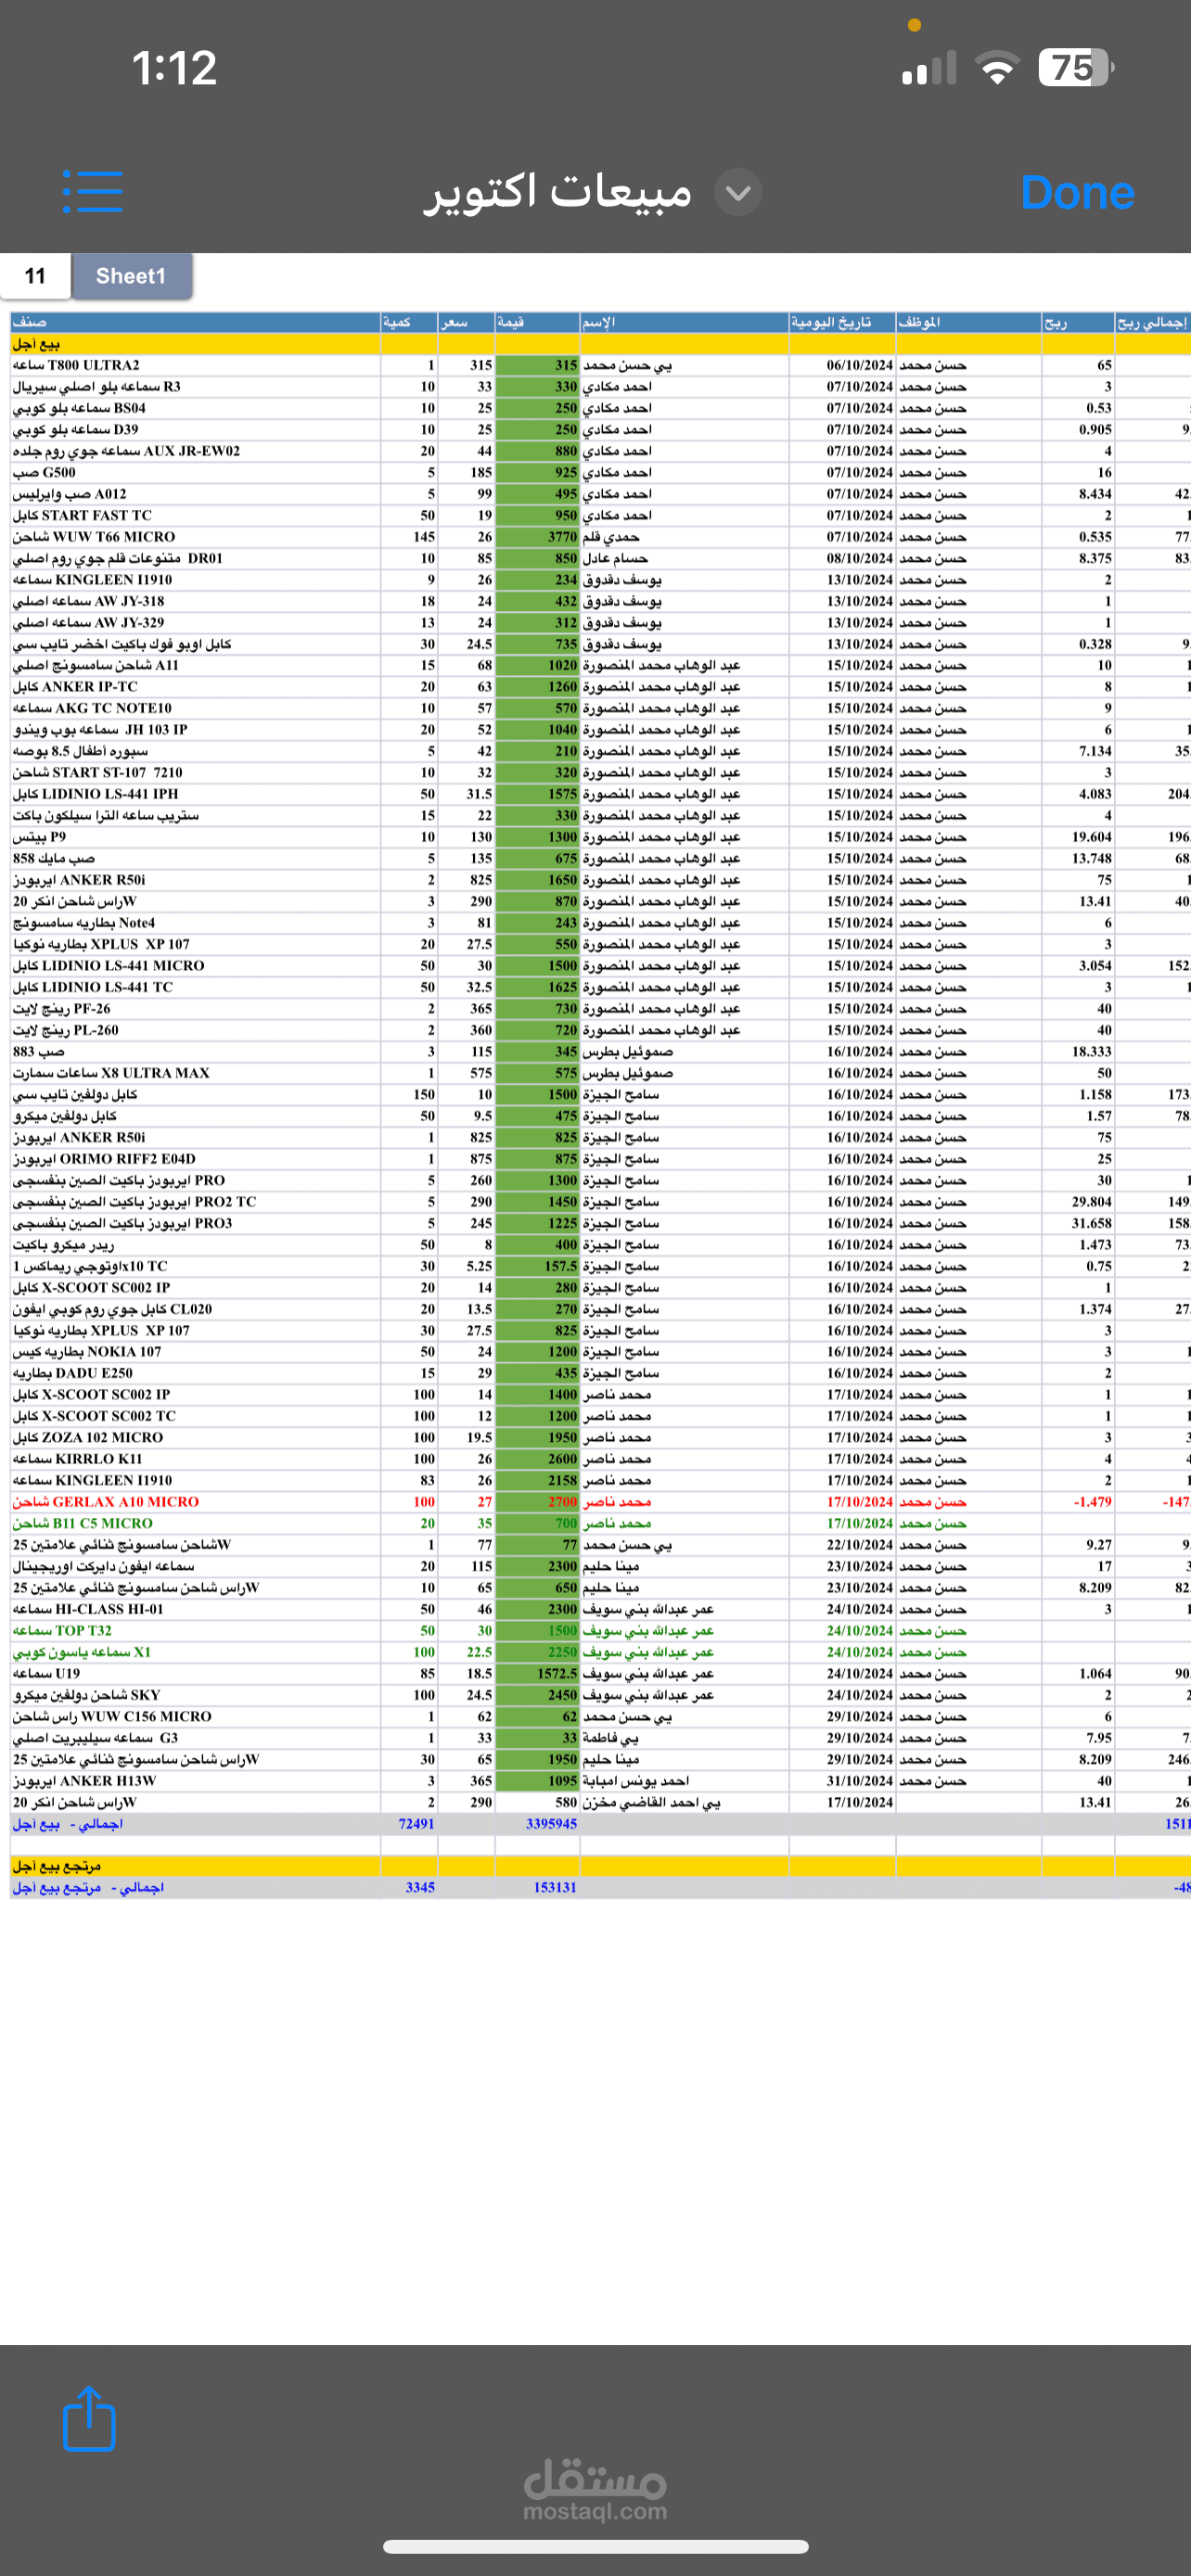This screenshot has width=1191, height=2576.
Task: Tap the share icon at the bottom
Action: (x=89, y=2418)
